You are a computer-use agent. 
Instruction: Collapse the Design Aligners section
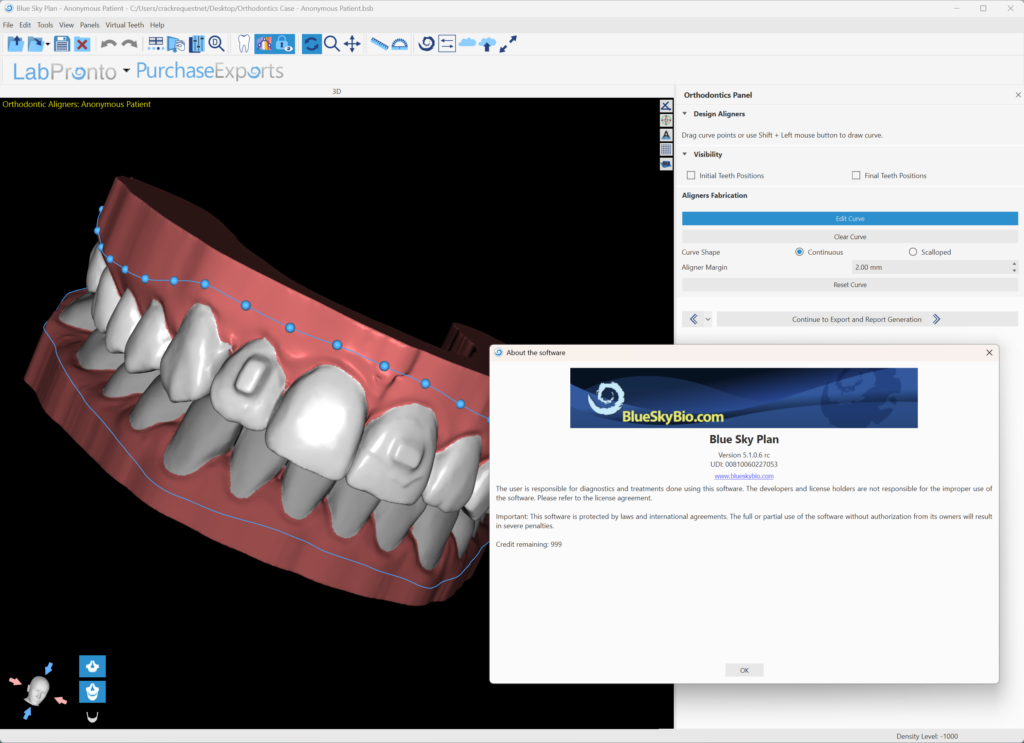(685, 114)
